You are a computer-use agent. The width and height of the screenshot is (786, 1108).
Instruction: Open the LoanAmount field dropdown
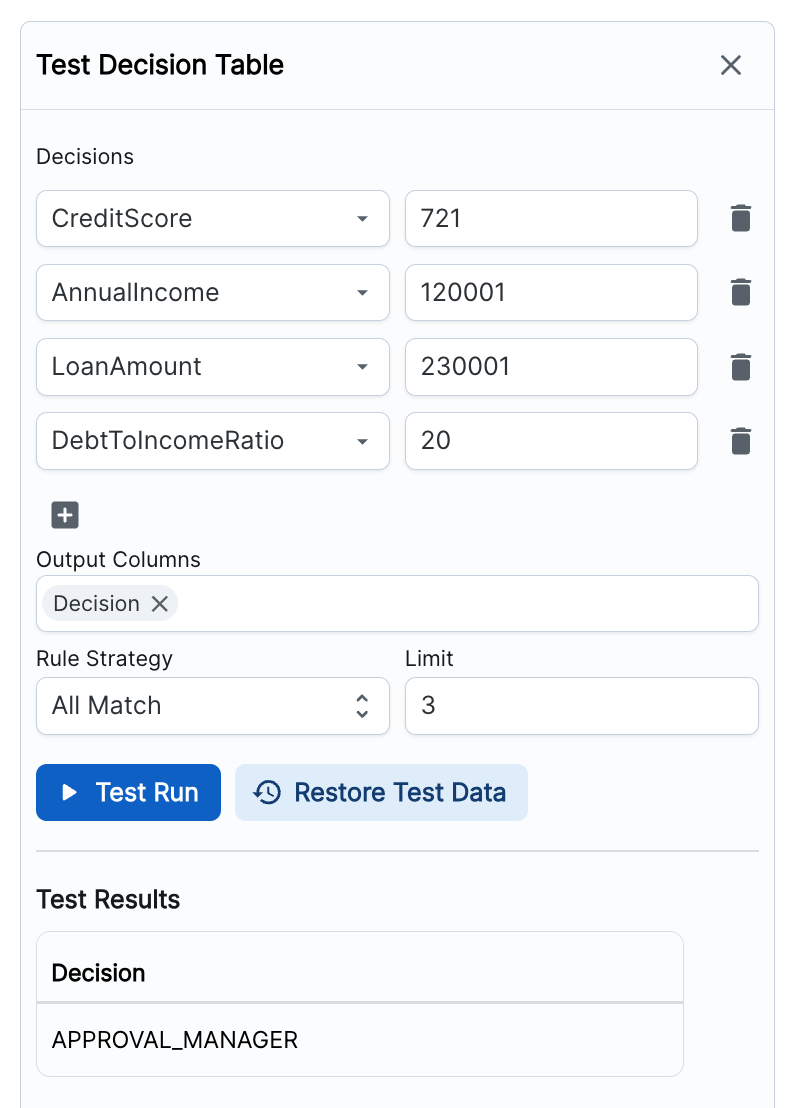tap(362, 367)
